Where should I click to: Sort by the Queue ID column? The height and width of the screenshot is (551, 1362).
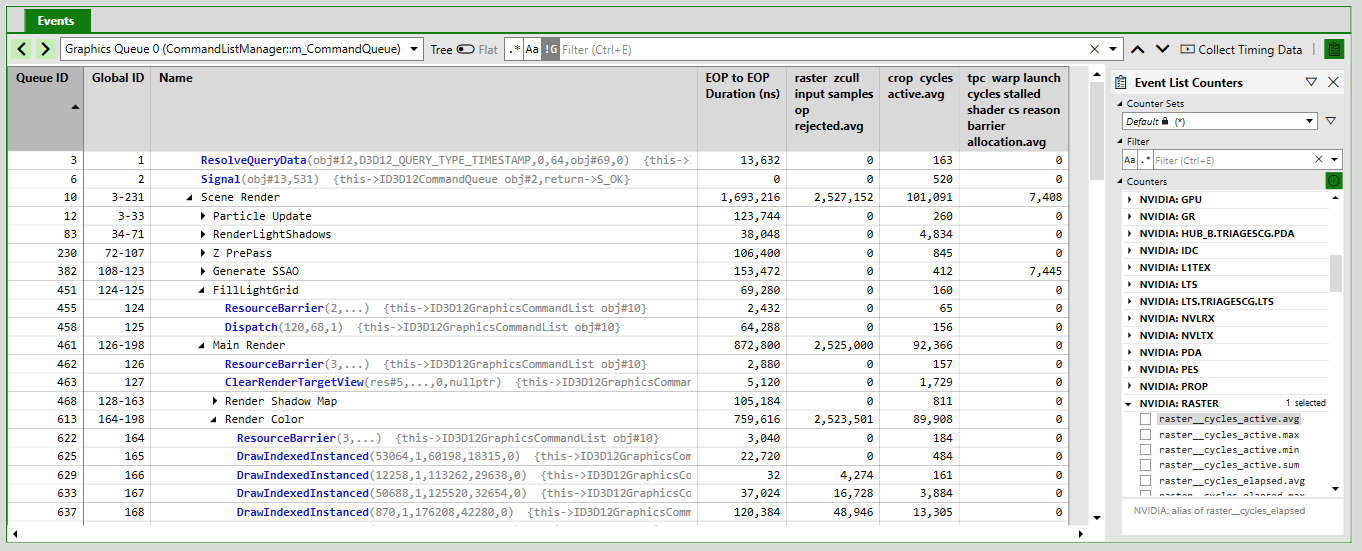click(x=45, y=108)
